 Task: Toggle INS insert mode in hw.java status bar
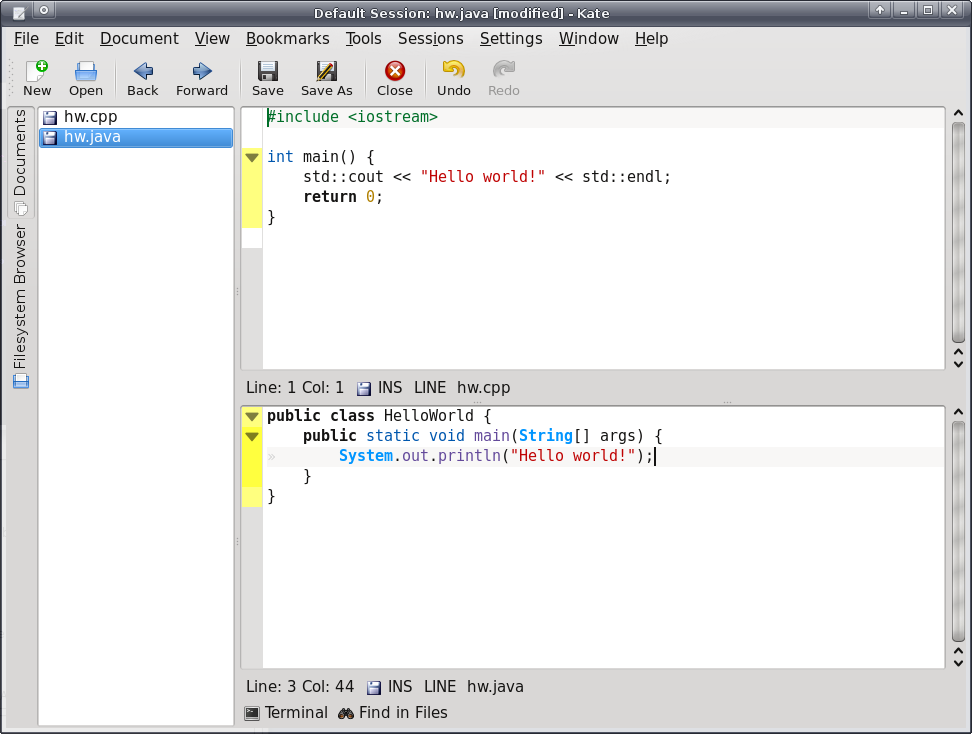click(400, 687)
